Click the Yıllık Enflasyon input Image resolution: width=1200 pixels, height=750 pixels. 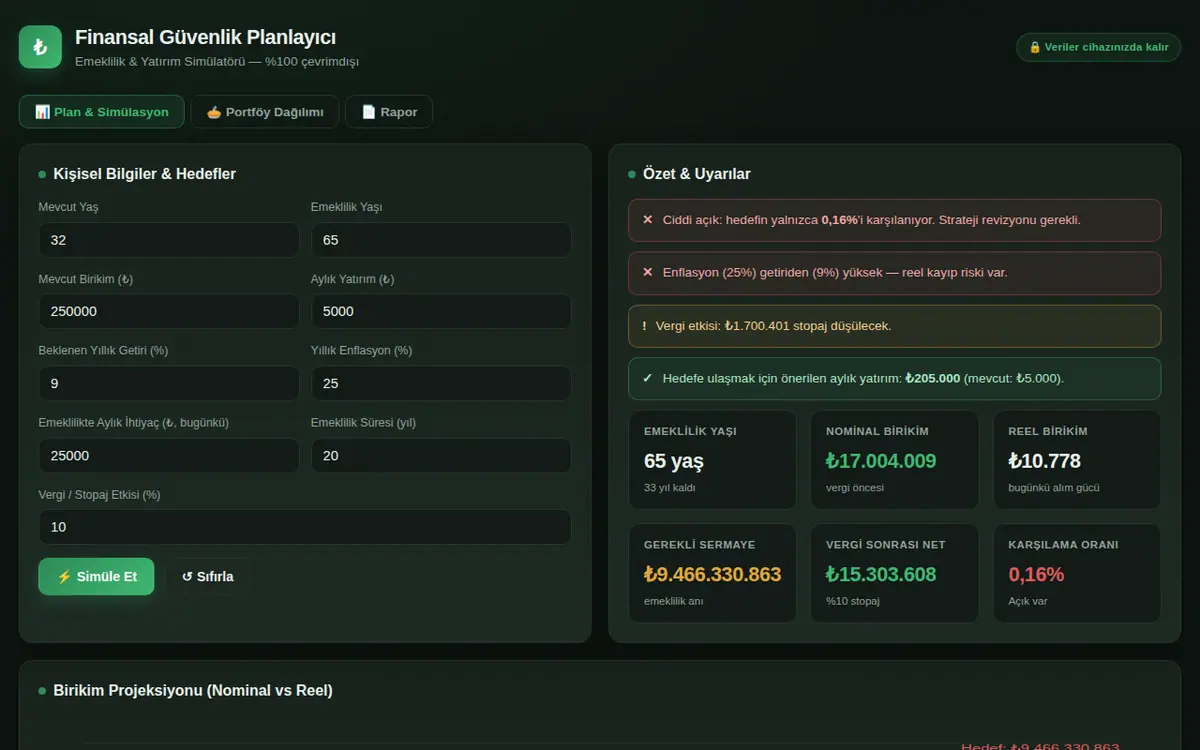pyautogui.click(x=441, y=383)
